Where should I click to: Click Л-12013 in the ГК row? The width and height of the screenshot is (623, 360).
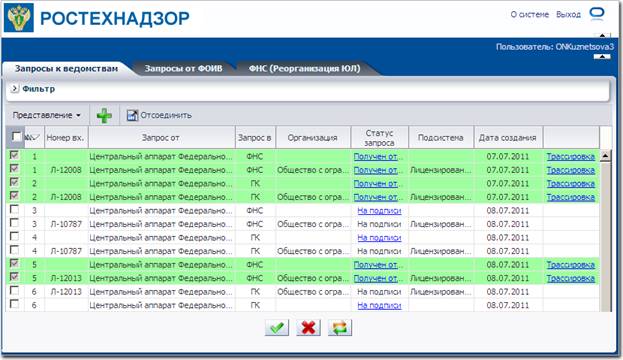(66, 292)
